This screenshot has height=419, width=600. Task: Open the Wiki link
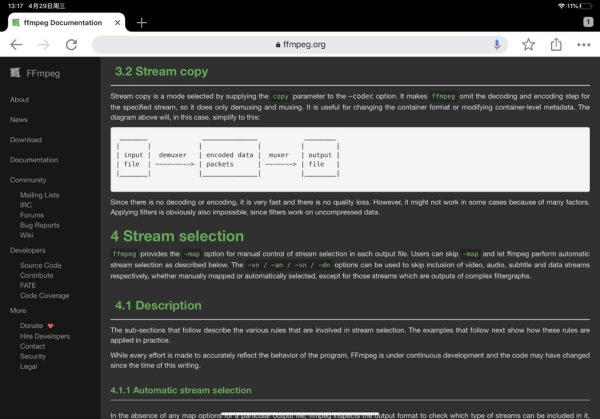pos(26,235)
